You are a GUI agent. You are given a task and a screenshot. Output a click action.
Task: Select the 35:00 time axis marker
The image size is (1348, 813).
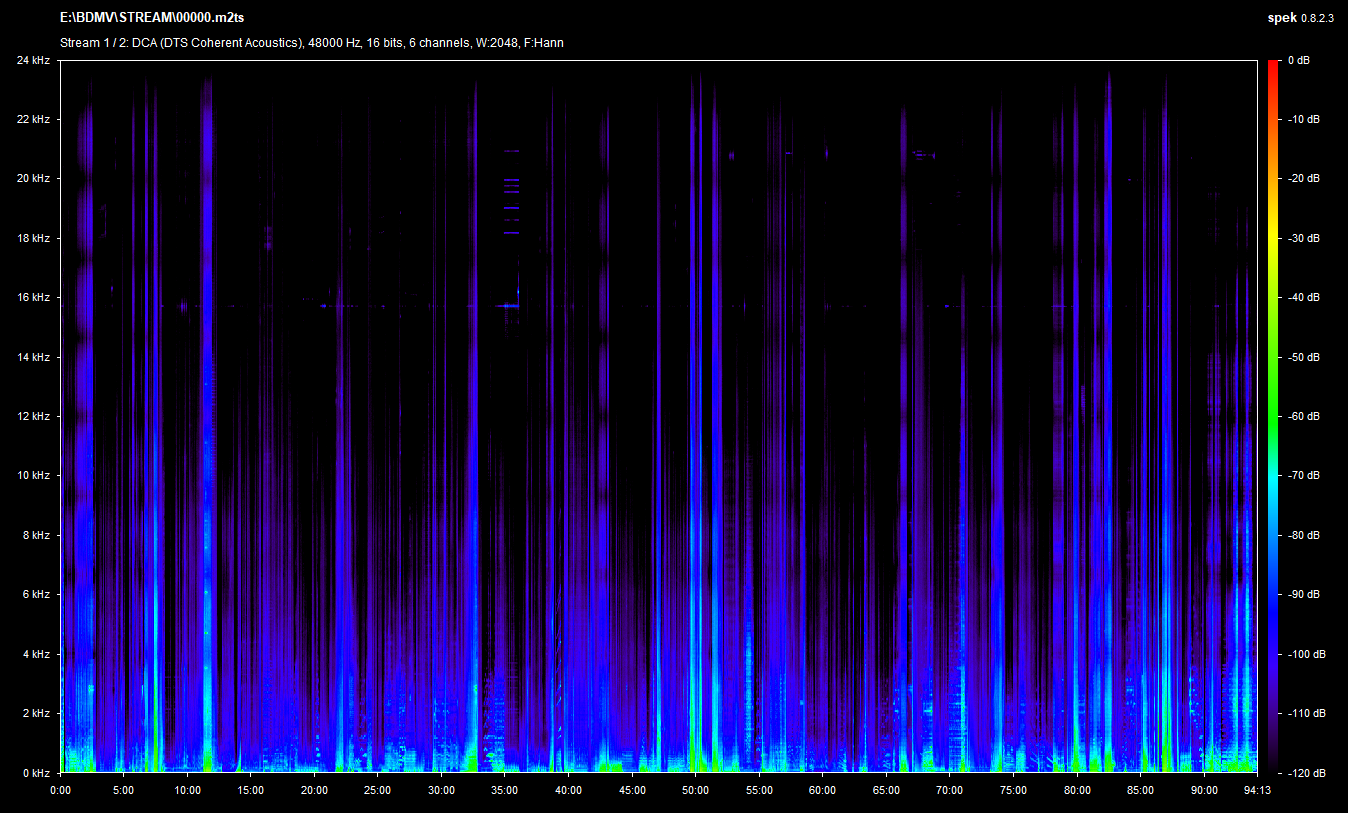tap(505, 790)
